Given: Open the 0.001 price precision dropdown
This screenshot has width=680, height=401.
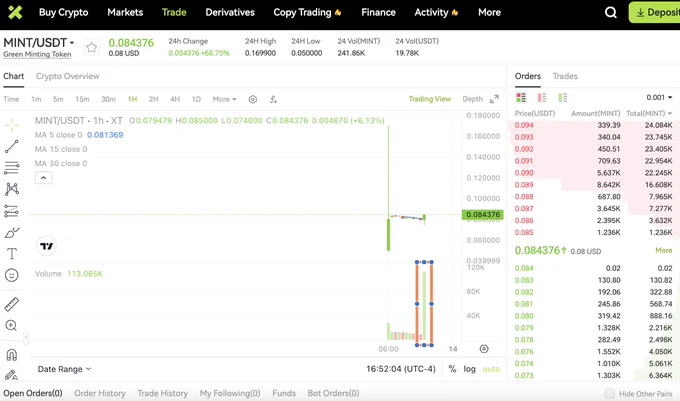Looking at the screenshot, I should point(659,98).
